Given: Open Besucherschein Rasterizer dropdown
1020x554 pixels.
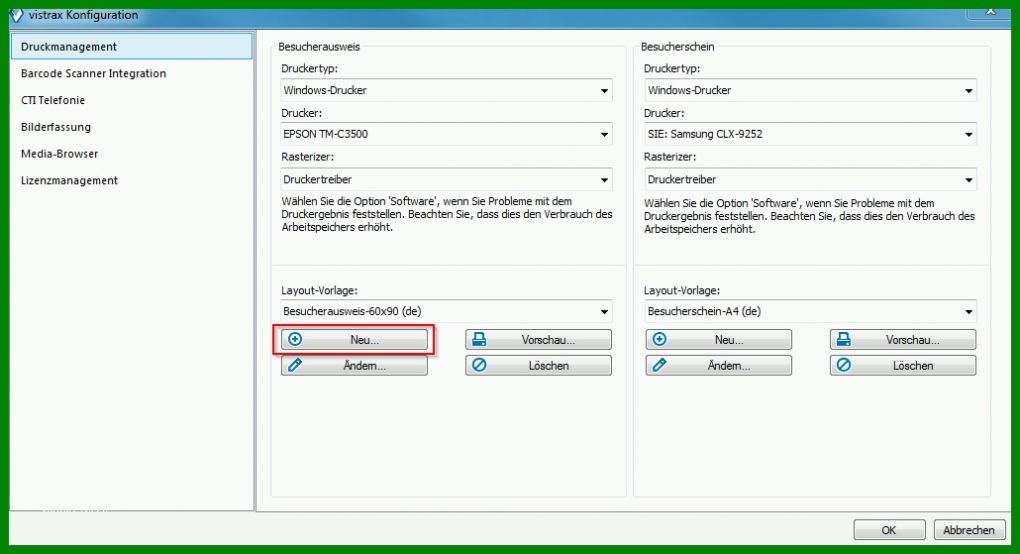Looking at the screenshot, I should 811,179.
